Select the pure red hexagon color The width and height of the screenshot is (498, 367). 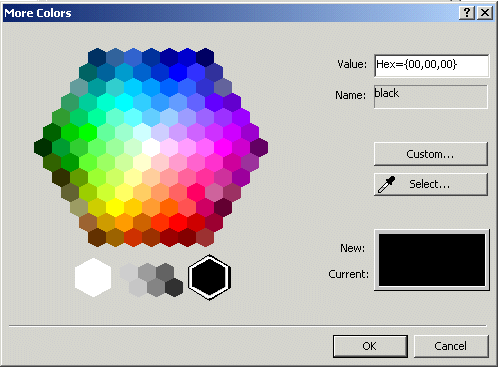point(178,222)
